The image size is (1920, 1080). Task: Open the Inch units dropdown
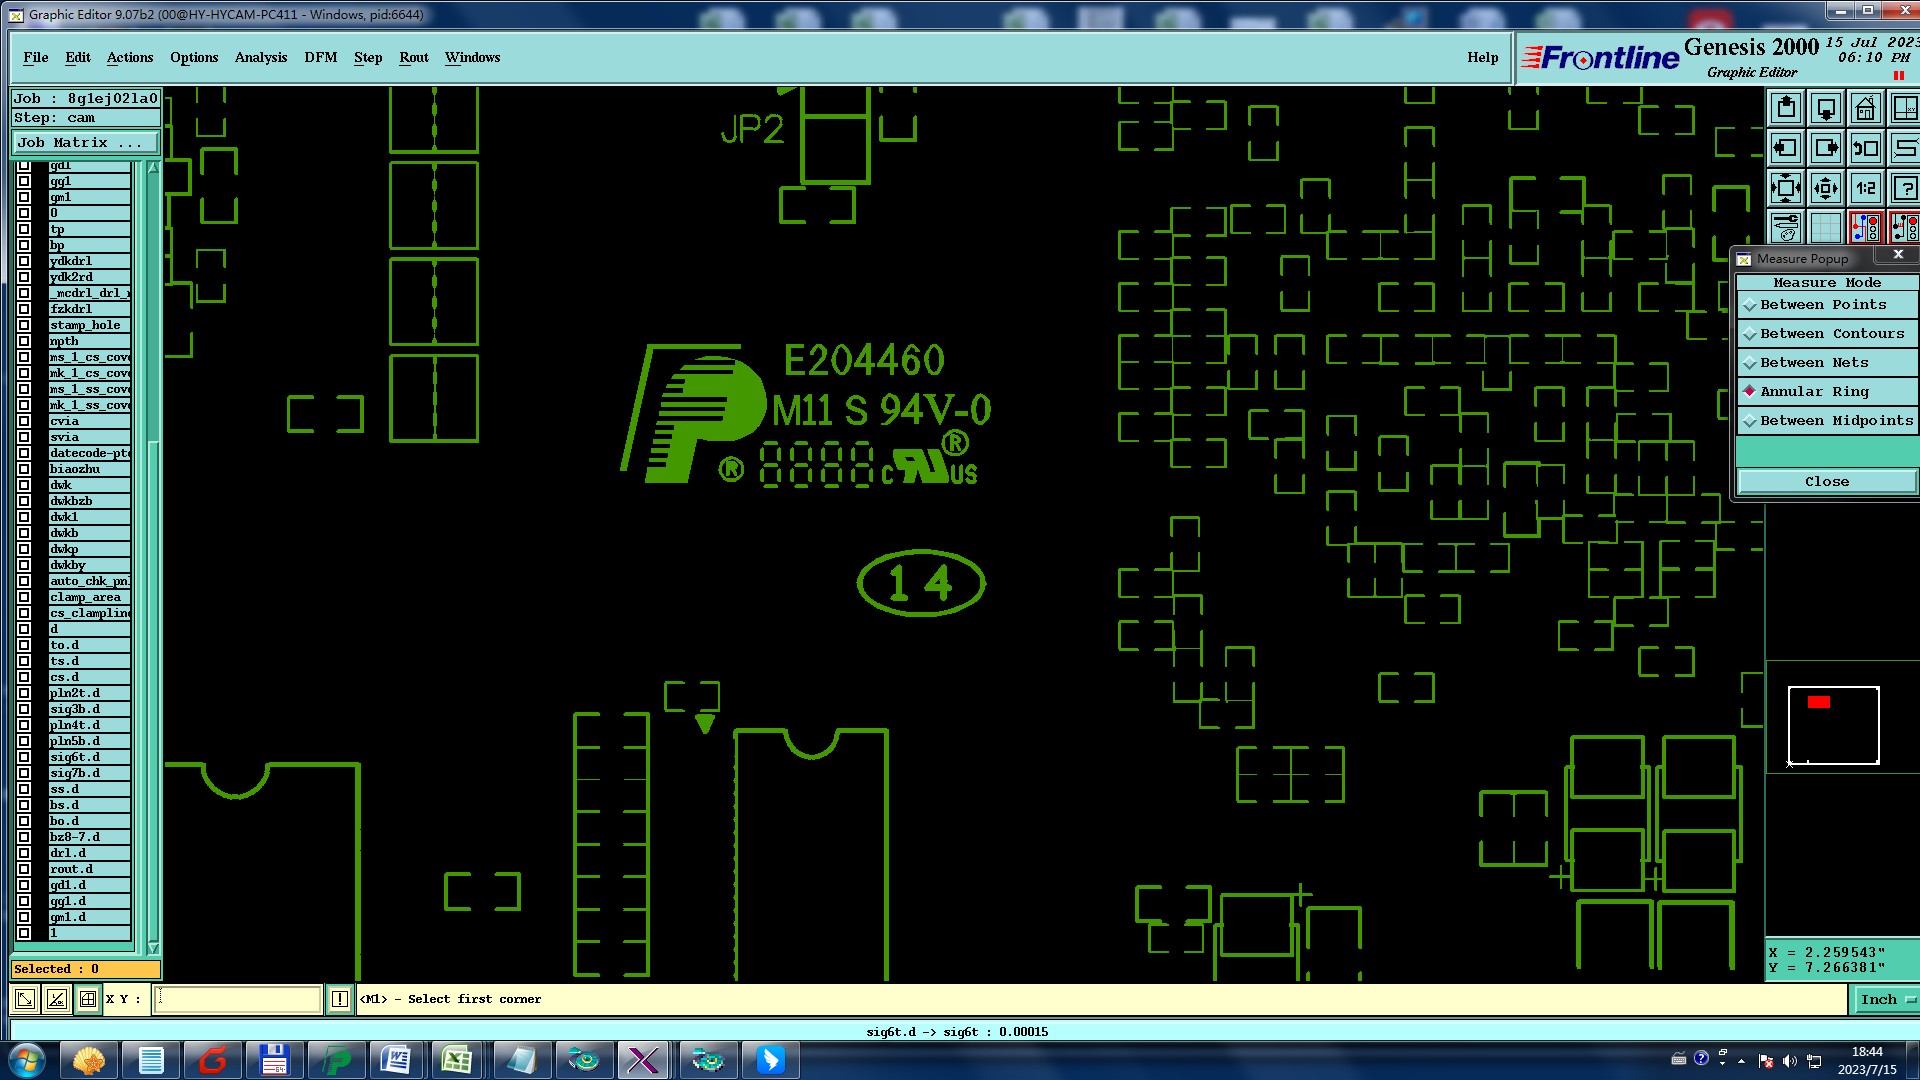[x=1885, y=999]
